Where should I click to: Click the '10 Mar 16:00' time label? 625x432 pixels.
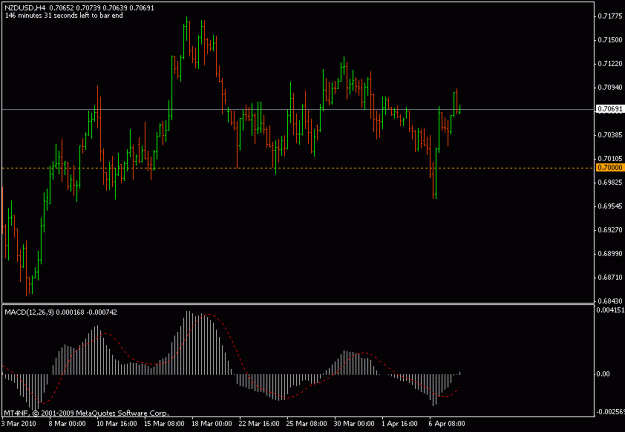point(117,424)
